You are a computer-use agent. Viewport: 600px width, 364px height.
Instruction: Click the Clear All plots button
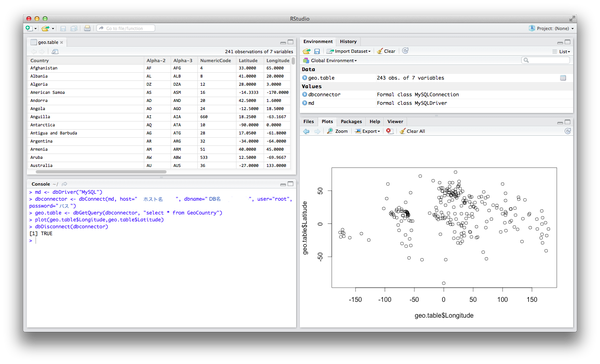coord(412,131)
